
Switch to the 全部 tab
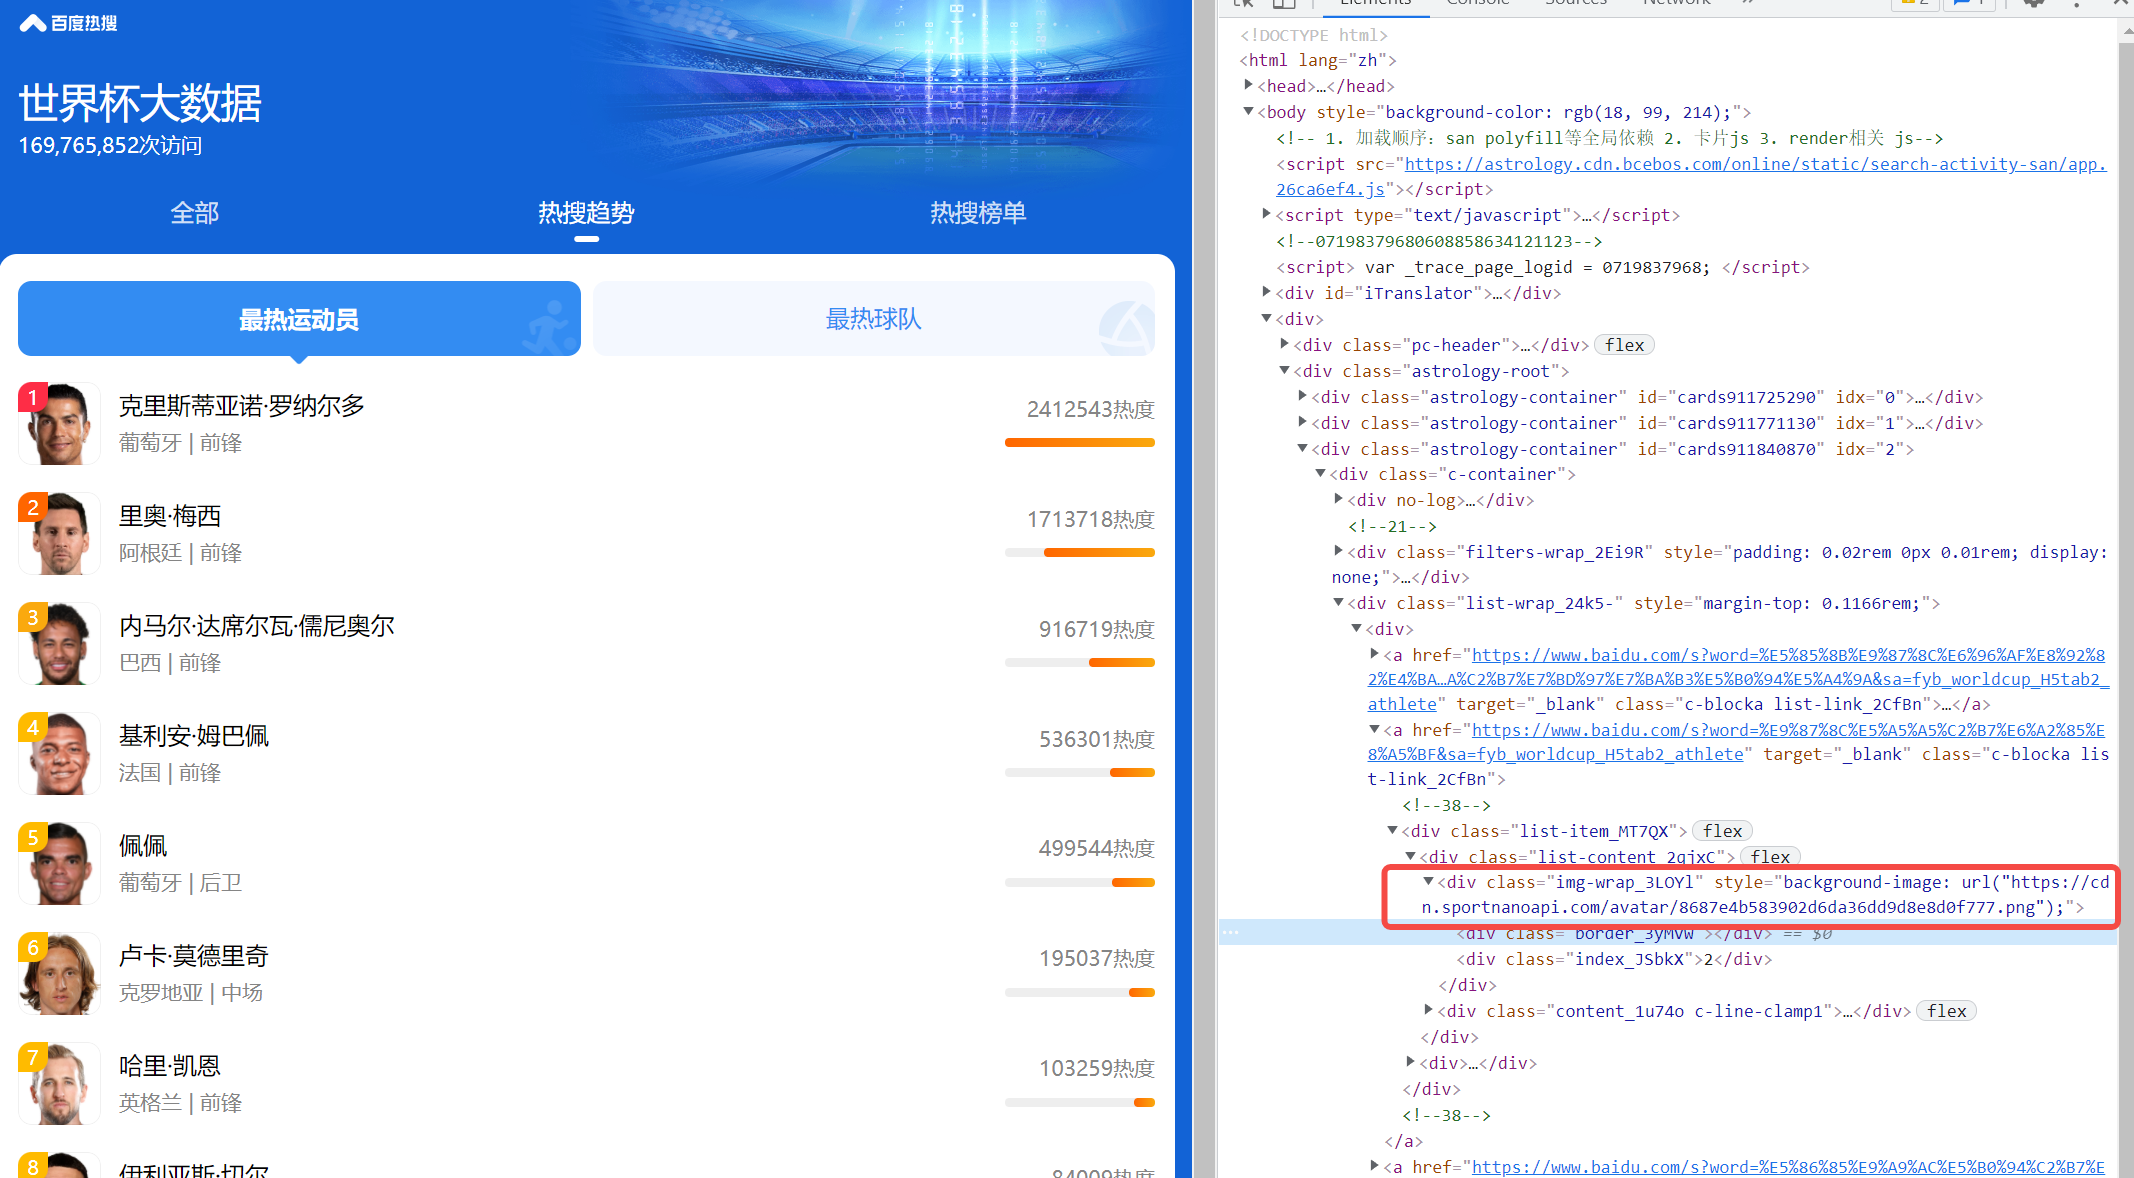tap(194, 213)
